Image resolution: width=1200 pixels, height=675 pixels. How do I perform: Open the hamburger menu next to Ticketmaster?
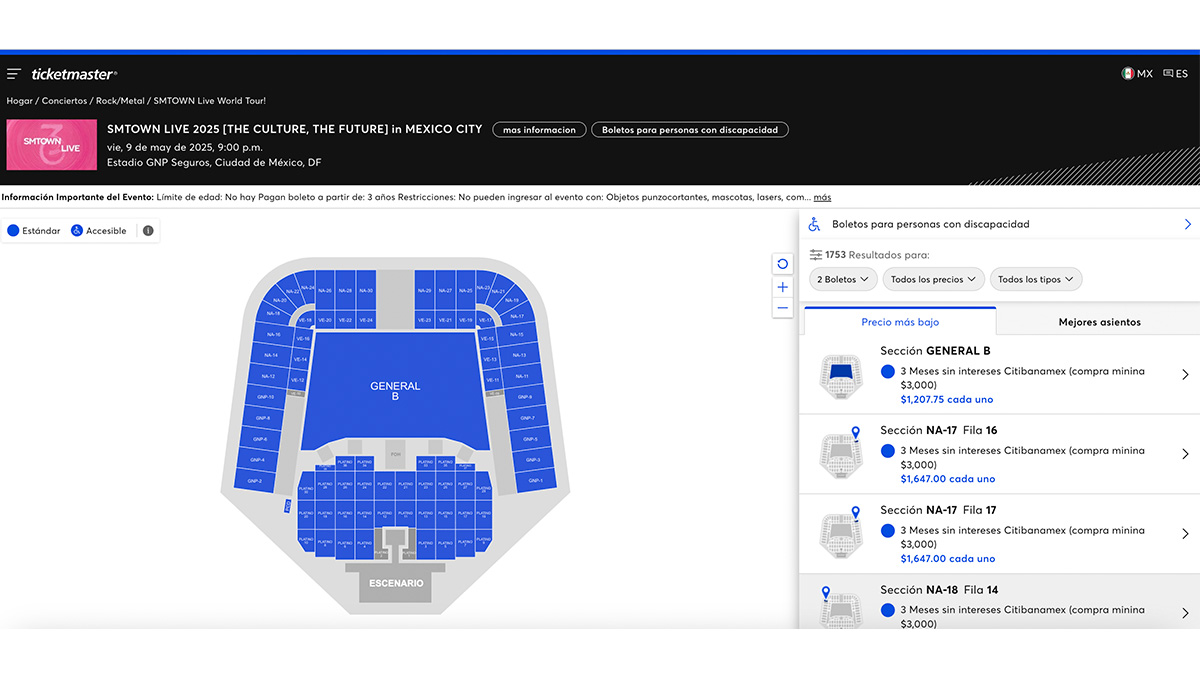14,74
